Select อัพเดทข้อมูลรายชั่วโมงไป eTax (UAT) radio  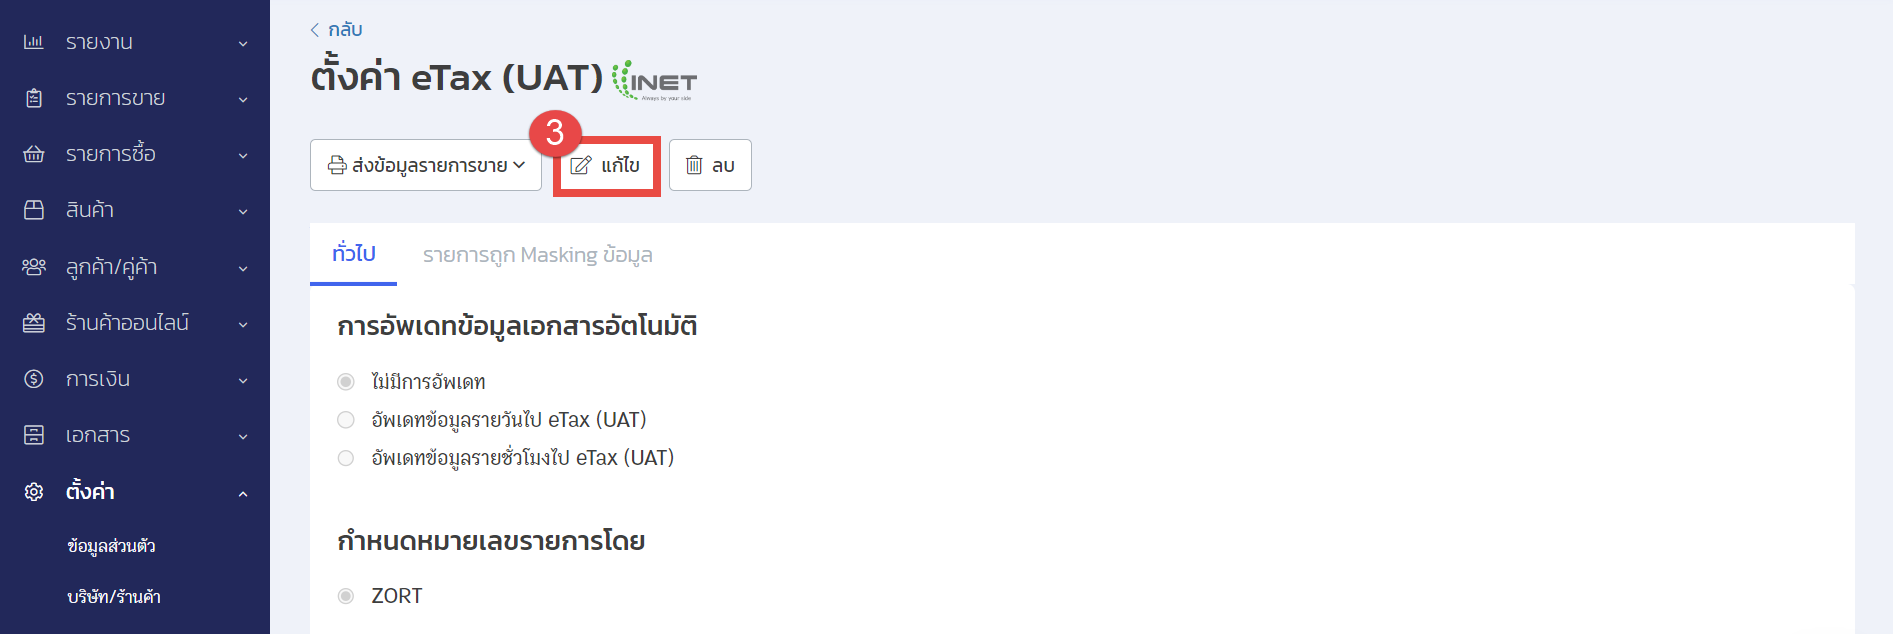346,458
